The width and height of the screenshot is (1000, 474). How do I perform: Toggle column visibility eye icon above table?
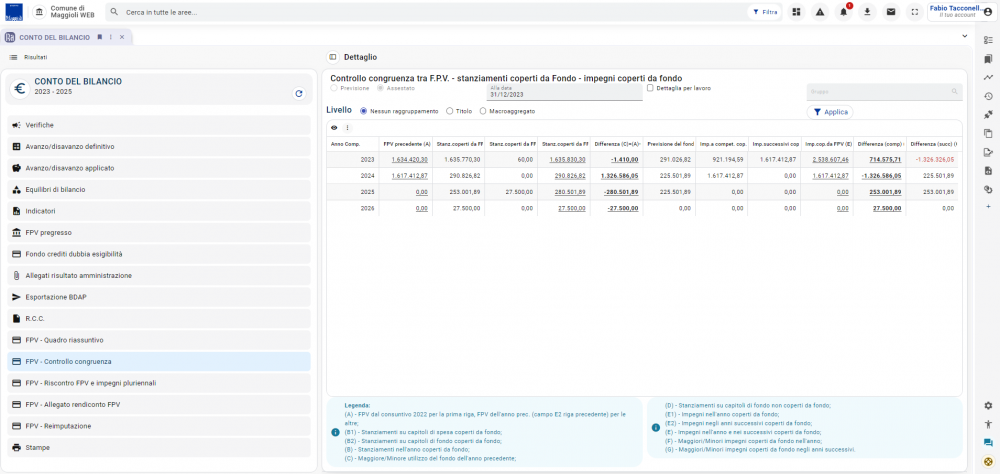pos(334,128)
